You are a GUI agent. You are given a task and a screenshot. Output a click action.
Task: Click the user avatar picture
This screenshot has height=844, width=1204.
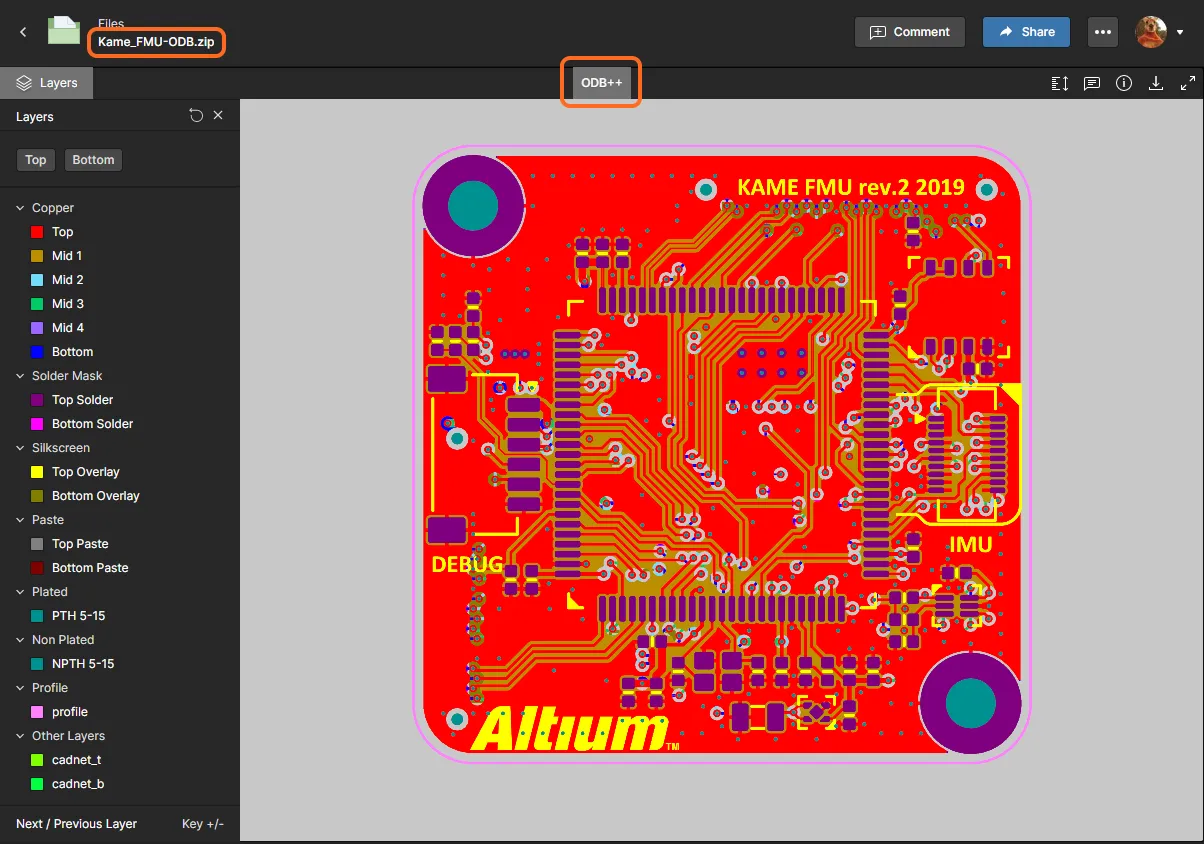tap(1151, 32)
